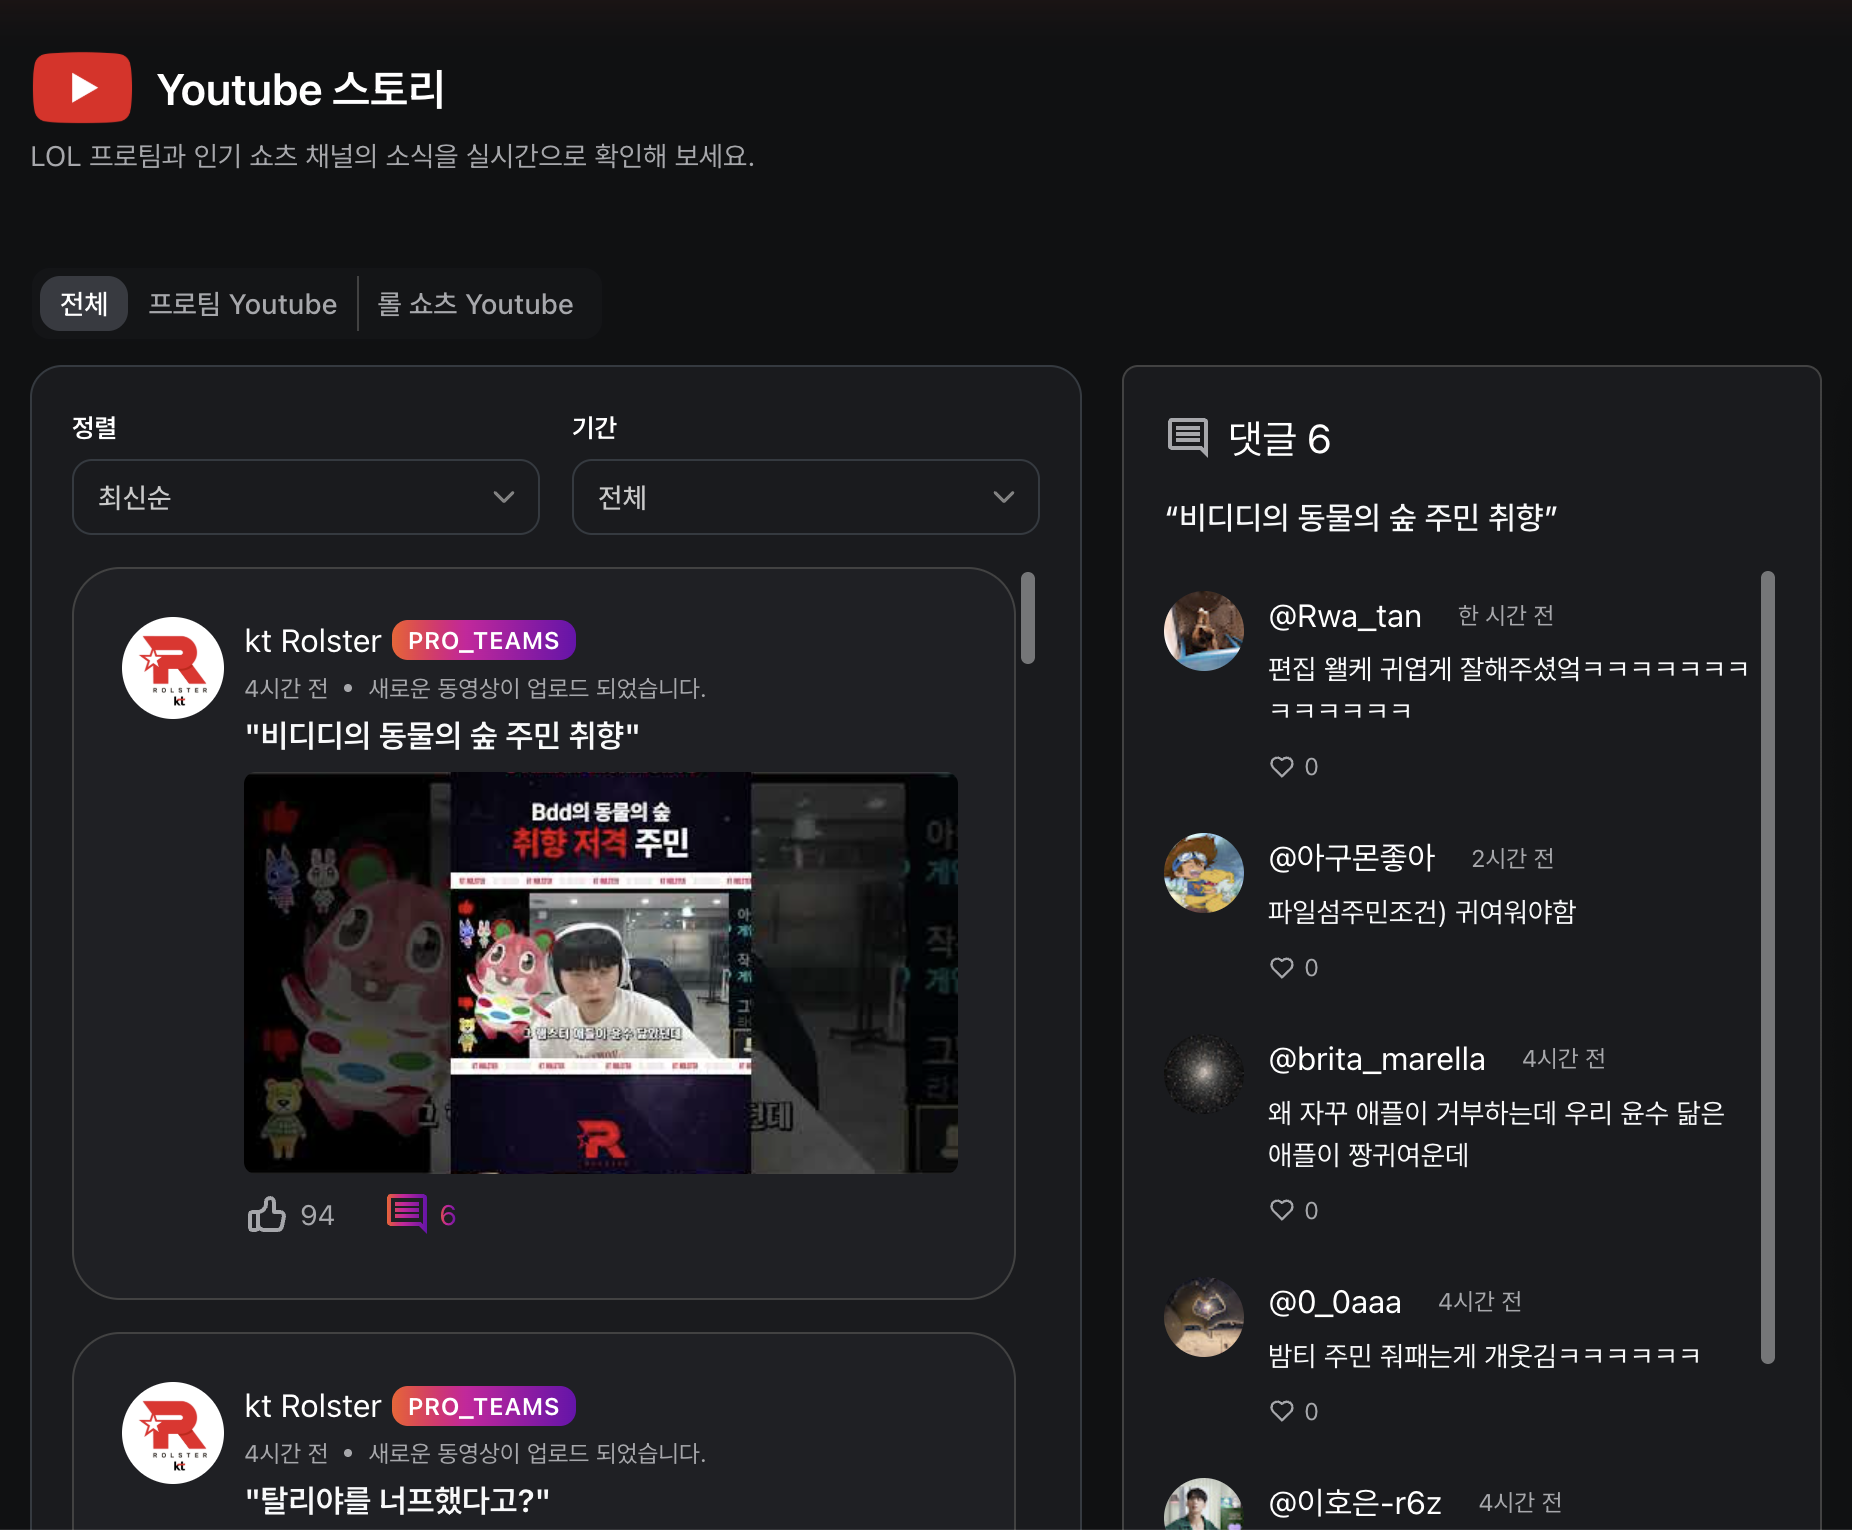Open the "탈리야를 너프했다고?" post title
Viewport: 1852px width, 1530px height.
pyautogui.click(x=397, y=1500)
